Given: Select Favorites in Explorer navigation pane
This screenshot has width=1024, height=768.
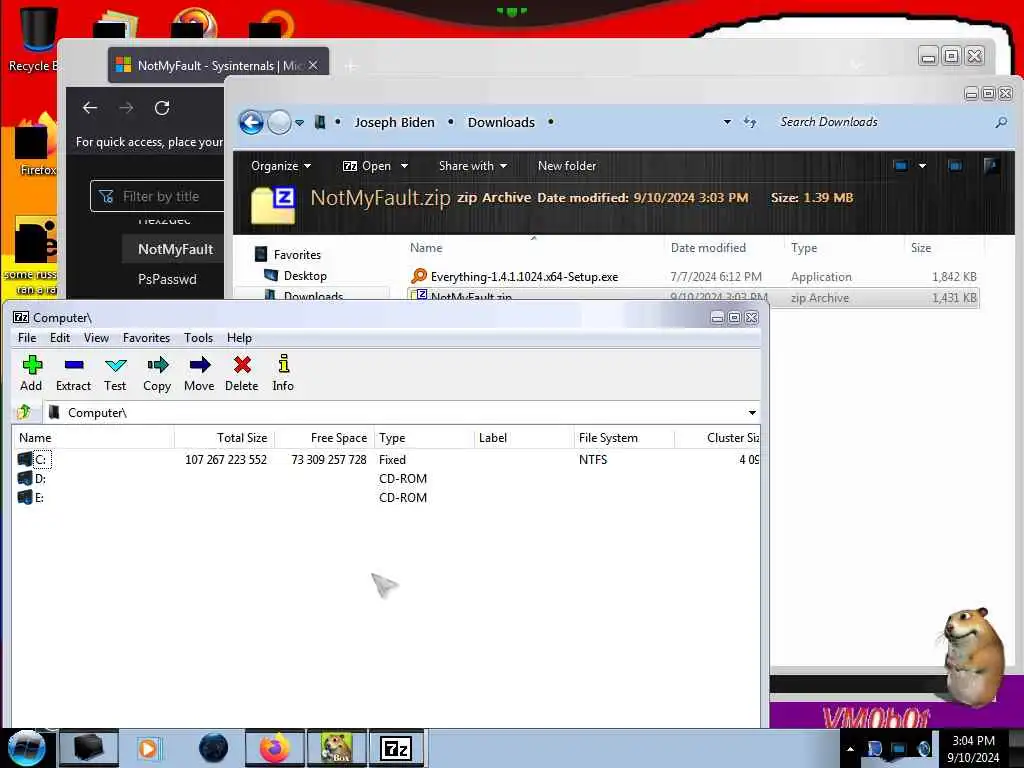Looking at the screenshot, I should (297, 255).
